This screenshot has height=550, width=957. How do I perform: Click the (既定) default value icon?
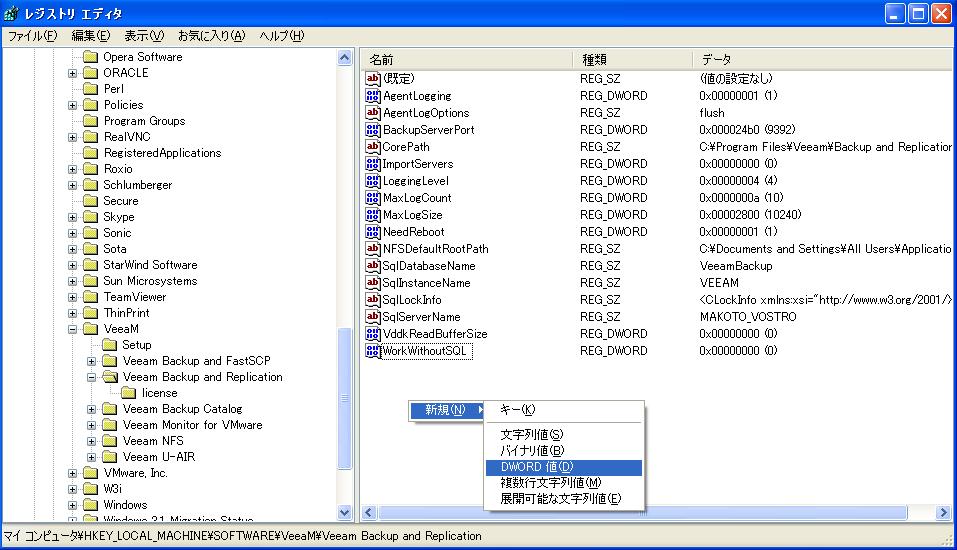tap(372, 79)
